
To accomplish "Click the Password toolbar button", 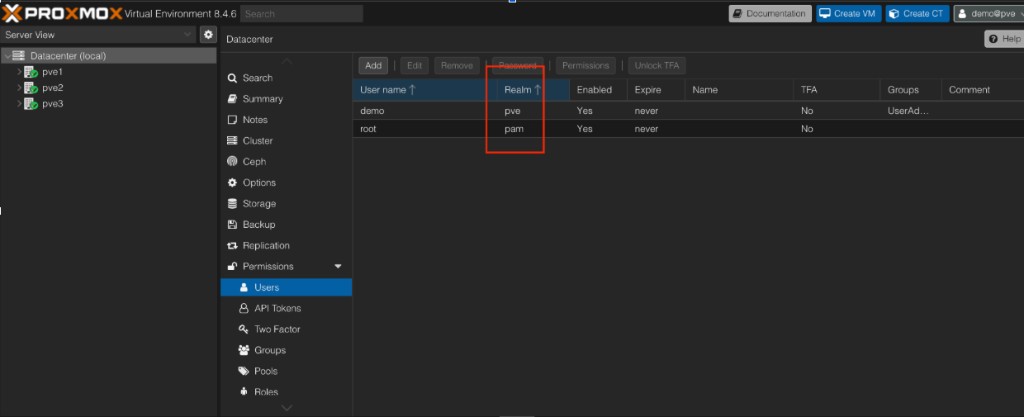I will pos(518,65).
